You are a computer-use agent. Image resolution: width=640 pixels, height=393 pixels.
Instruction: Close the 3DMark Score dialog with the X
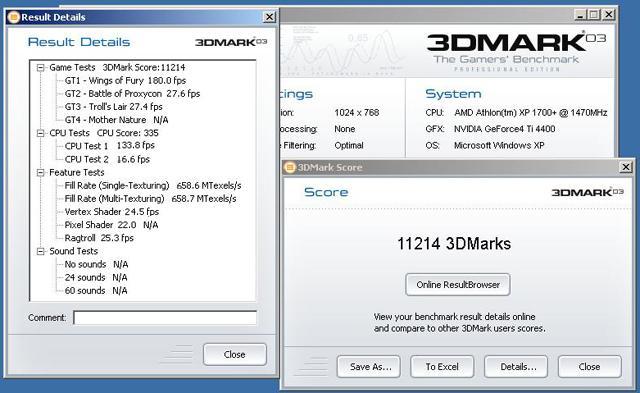click(626, 167)
